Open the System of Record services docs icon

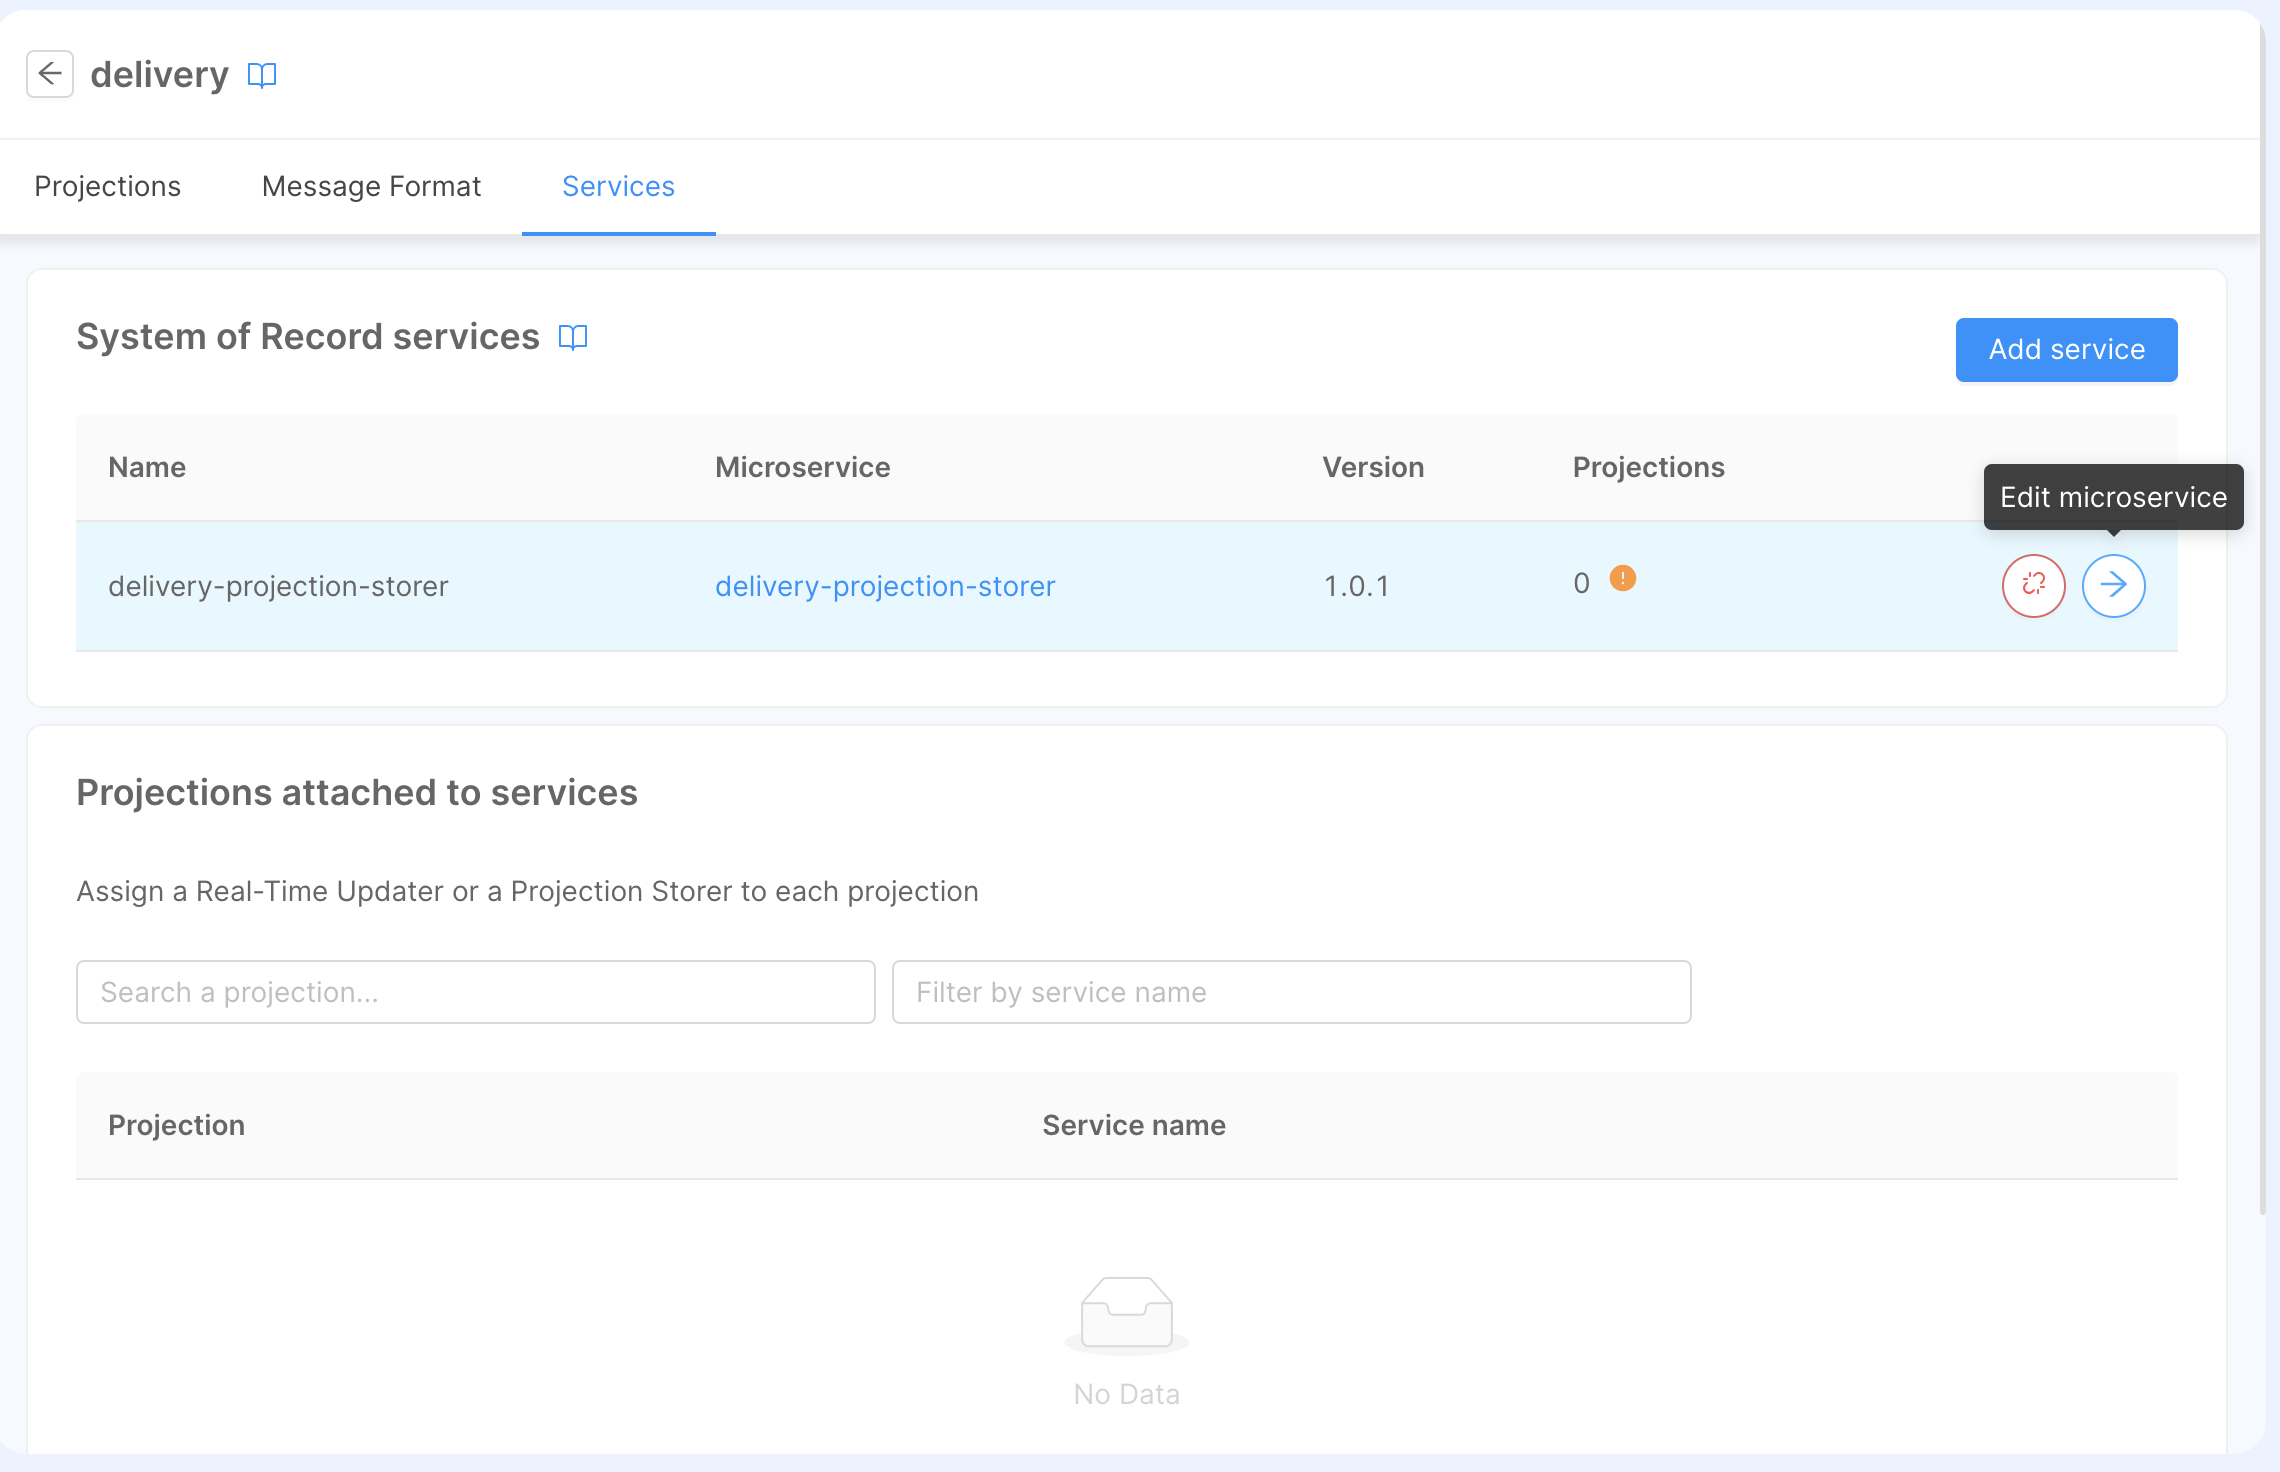click(x=573, y=337)
